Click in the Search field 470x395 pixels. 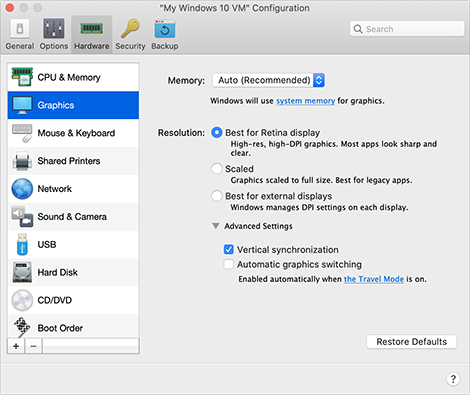[407, 29]
